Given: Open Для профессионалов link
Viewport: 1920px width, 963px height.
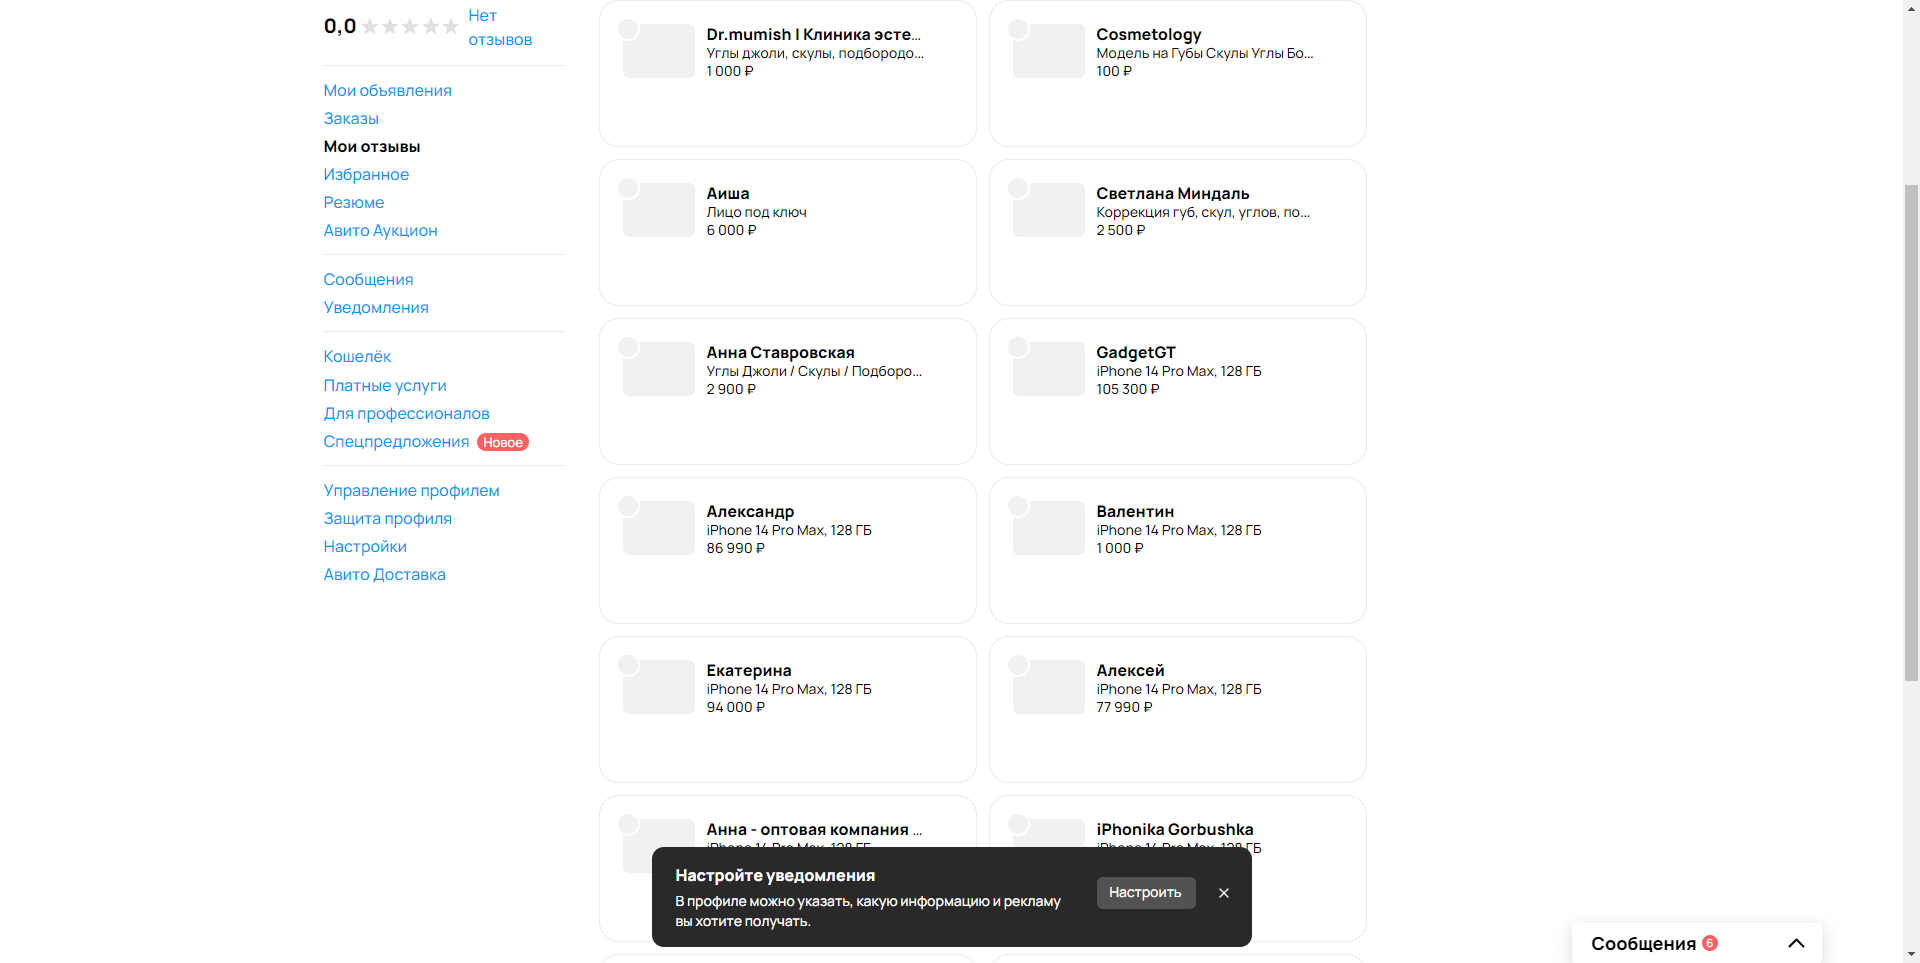Looking at the screenshot, I should [x=406, y=413].
